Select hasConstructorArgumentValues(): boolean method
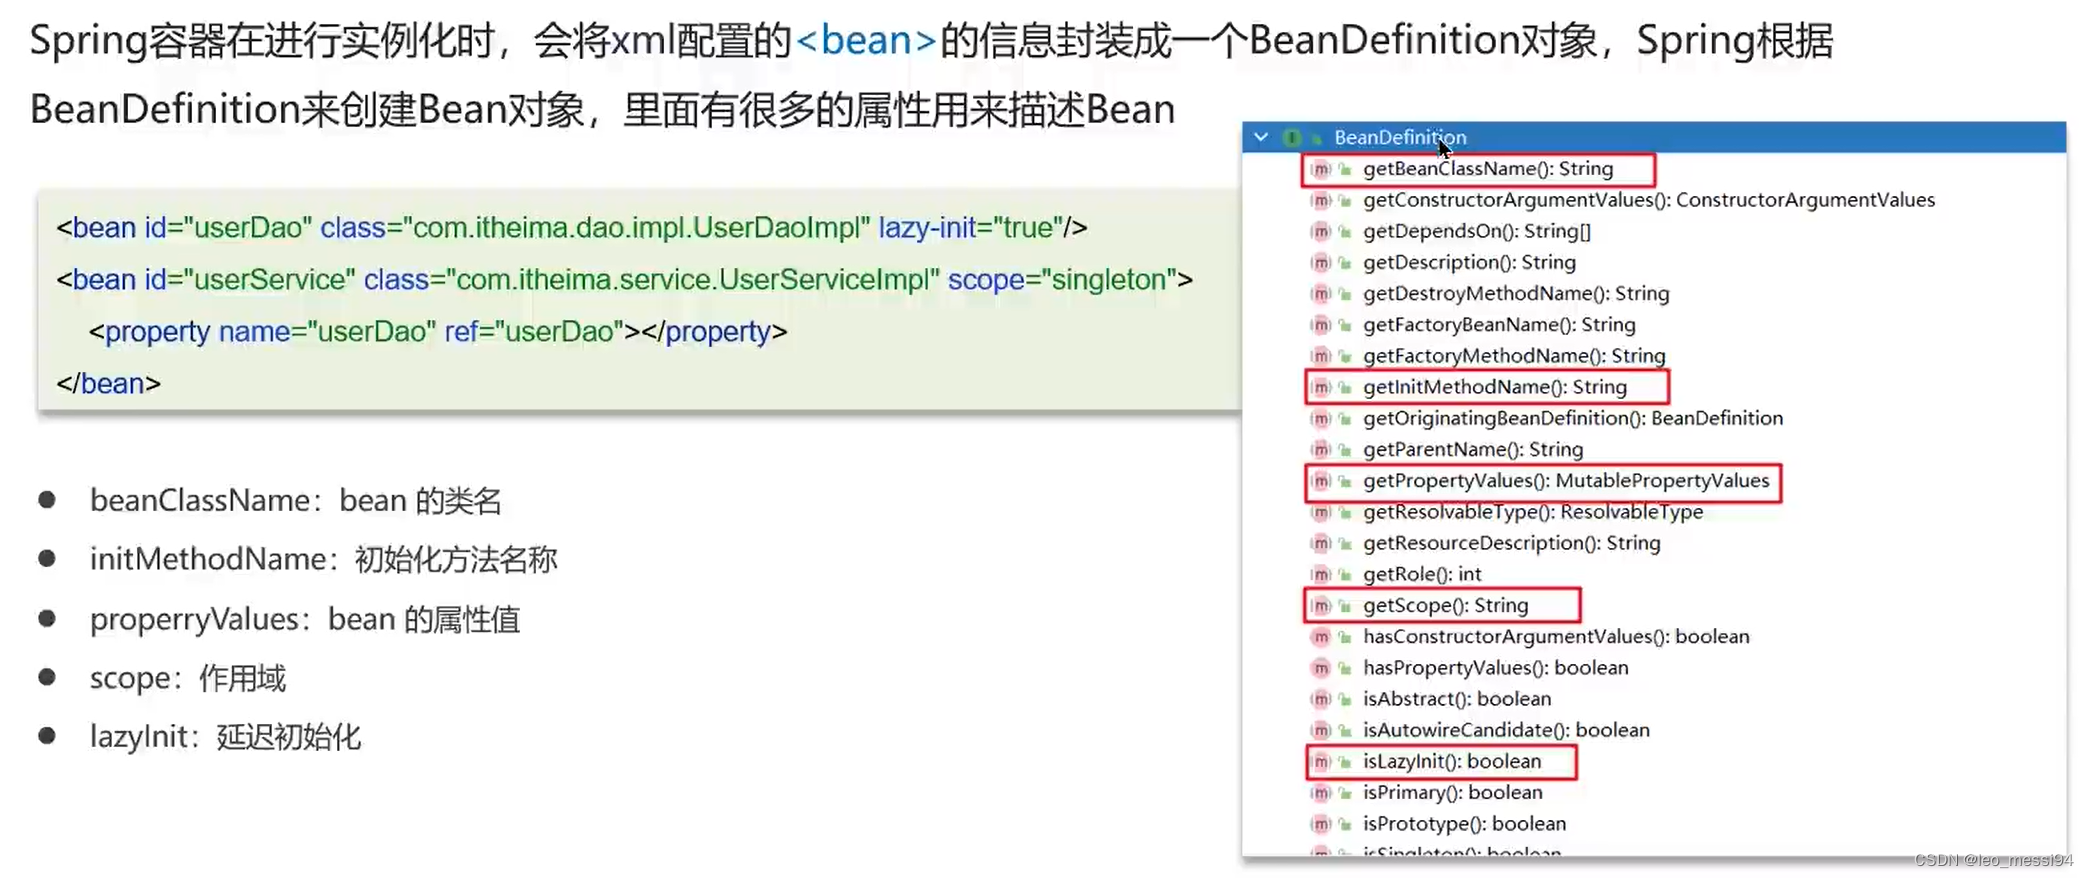2089x878 pixels. pos(1556,637)
